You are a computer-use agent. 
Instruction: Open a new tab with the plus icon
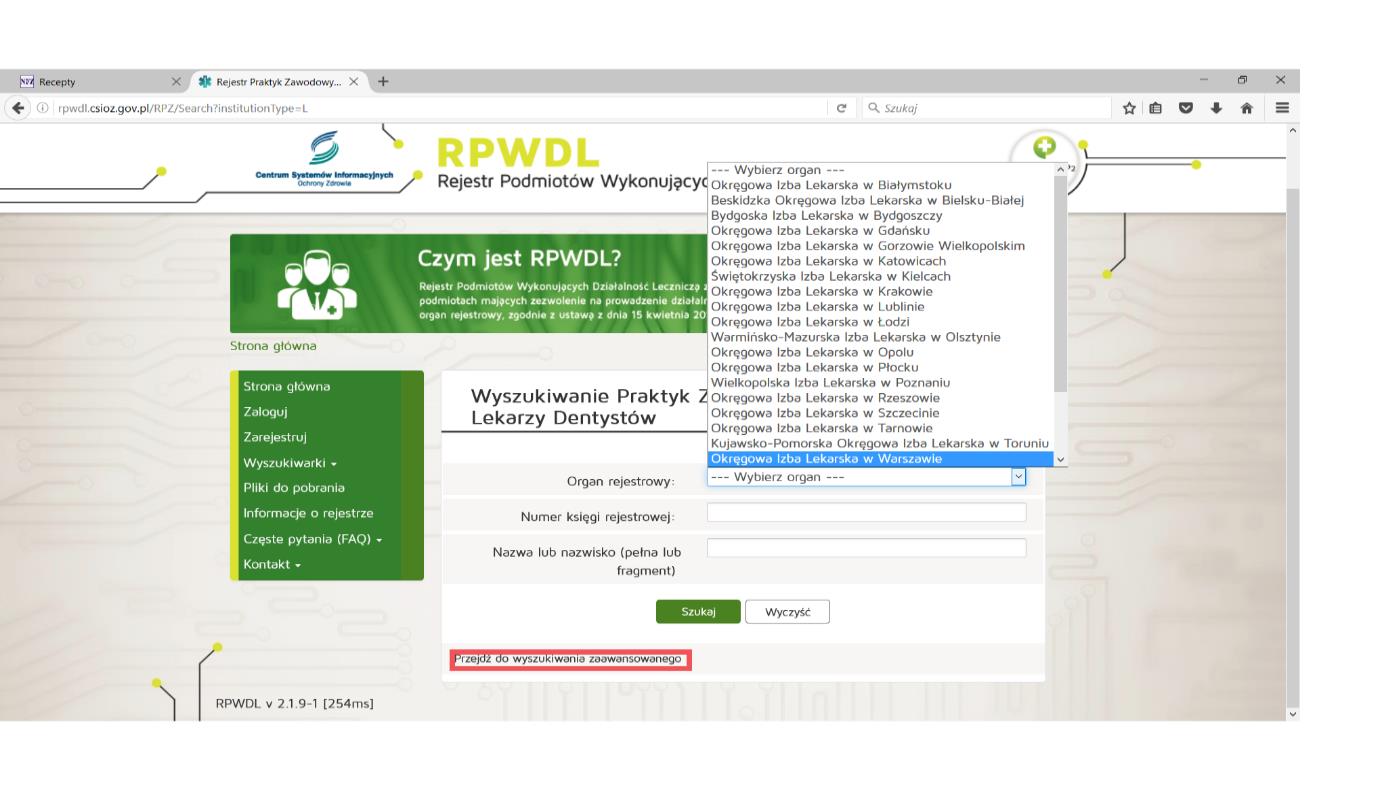pos(382,81)
